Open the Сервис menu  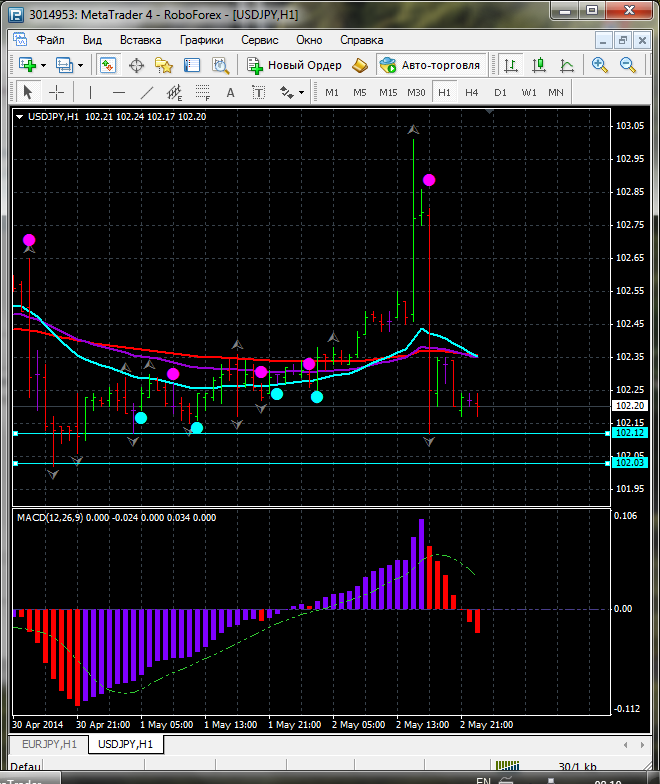click(x=261, y=40)
